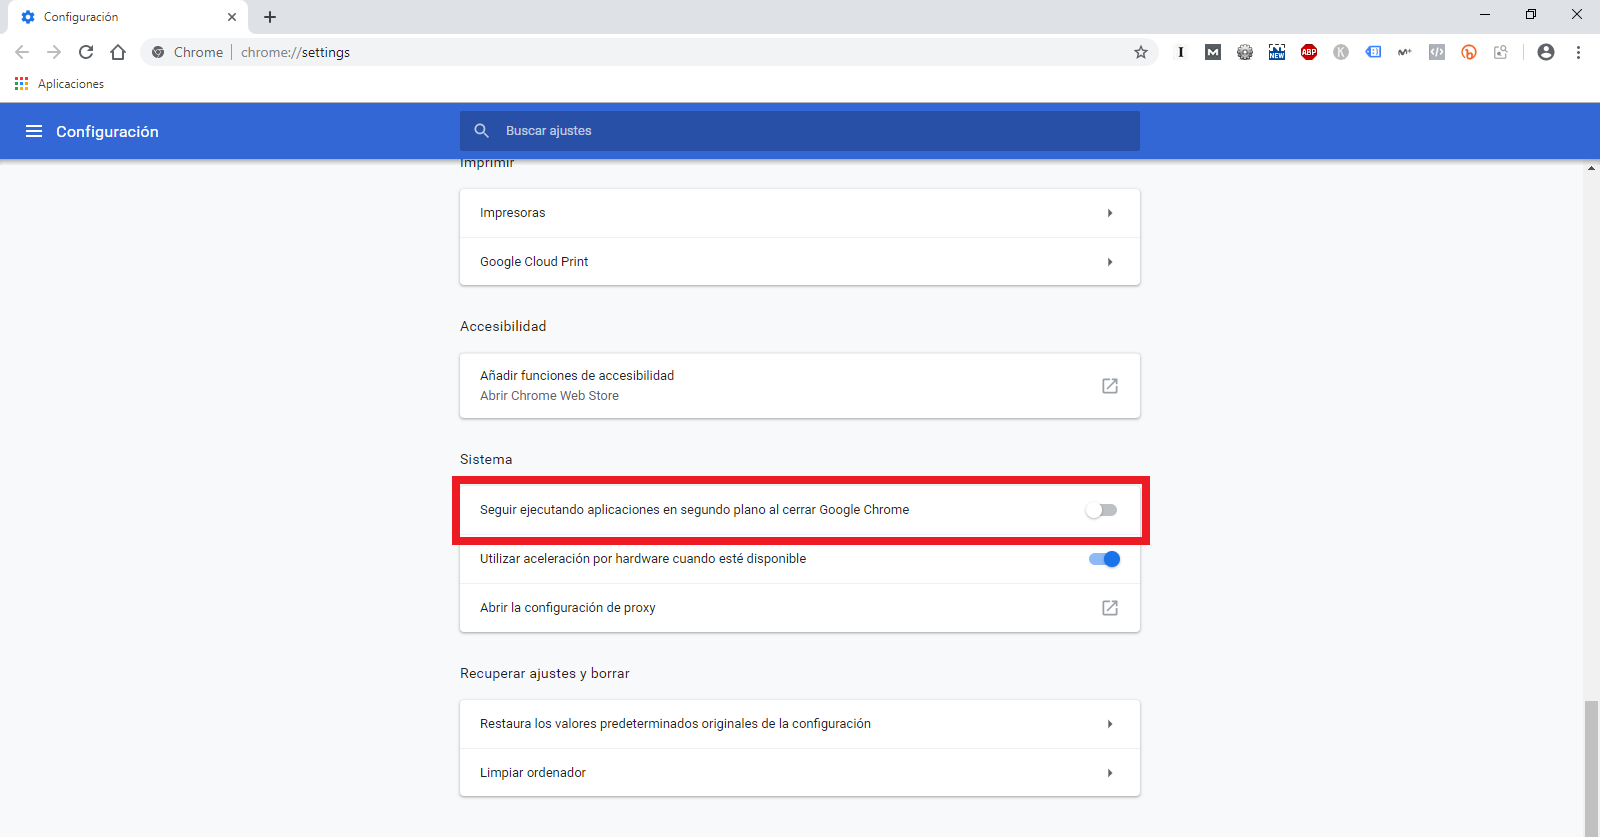
Task: Open the Chrome profile avatar menu
Action: point(1546,52)
